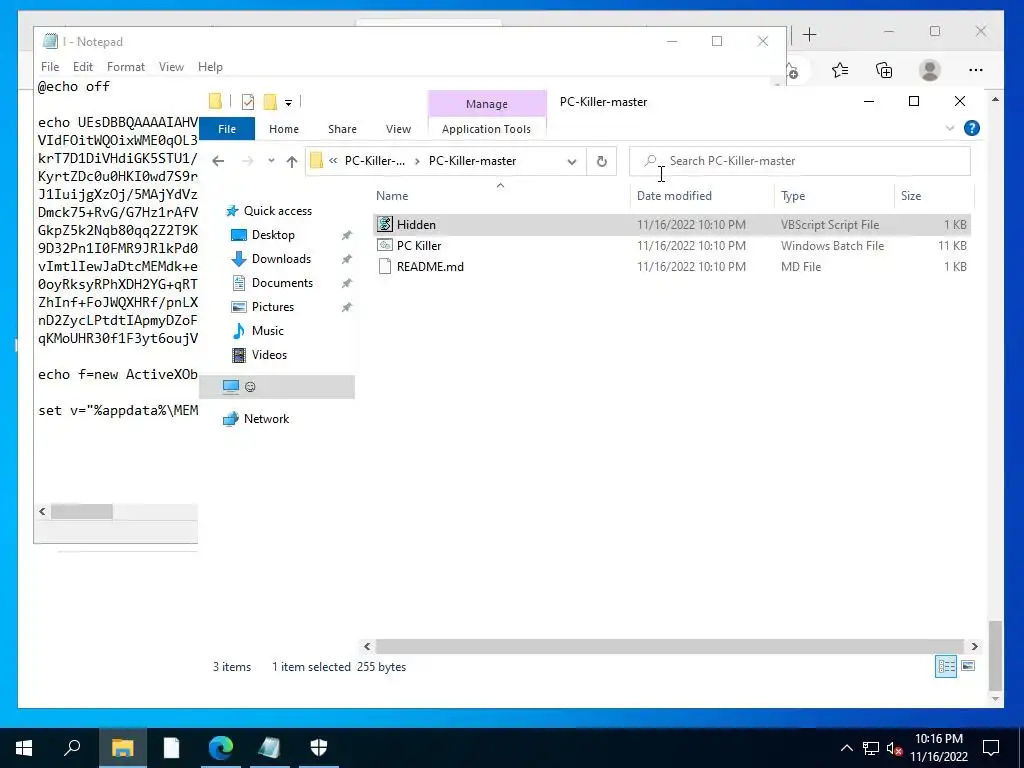Image resolution: width=1024 pixels, height=768 pixels.
Task: Open Videos folder in sidebar
Action: [269, 355]
